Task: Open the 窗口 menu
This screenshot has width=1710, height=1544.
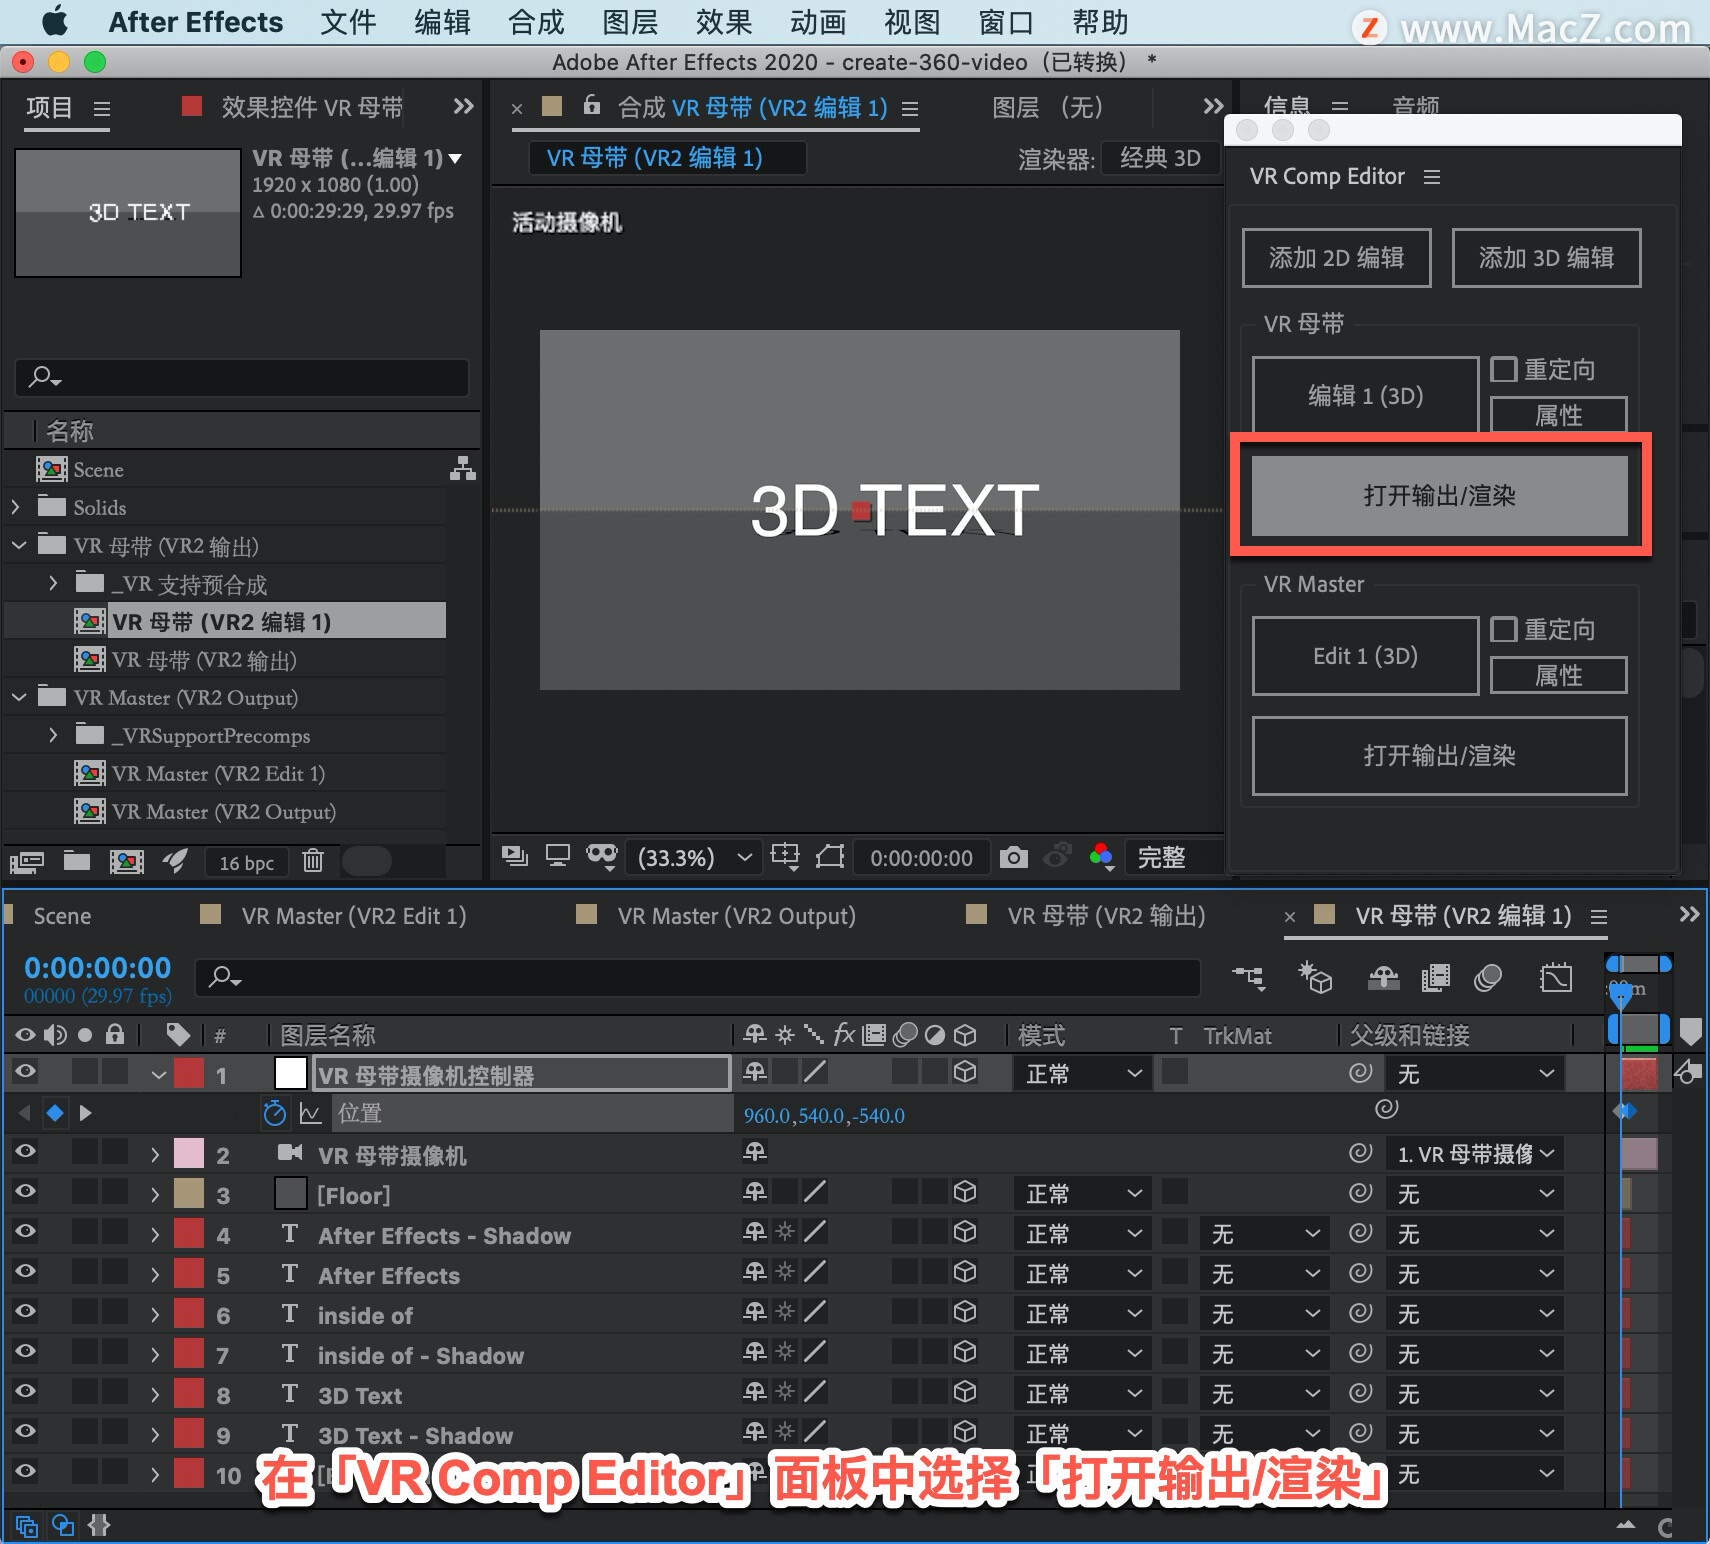Action: [x=1006, y=22]
